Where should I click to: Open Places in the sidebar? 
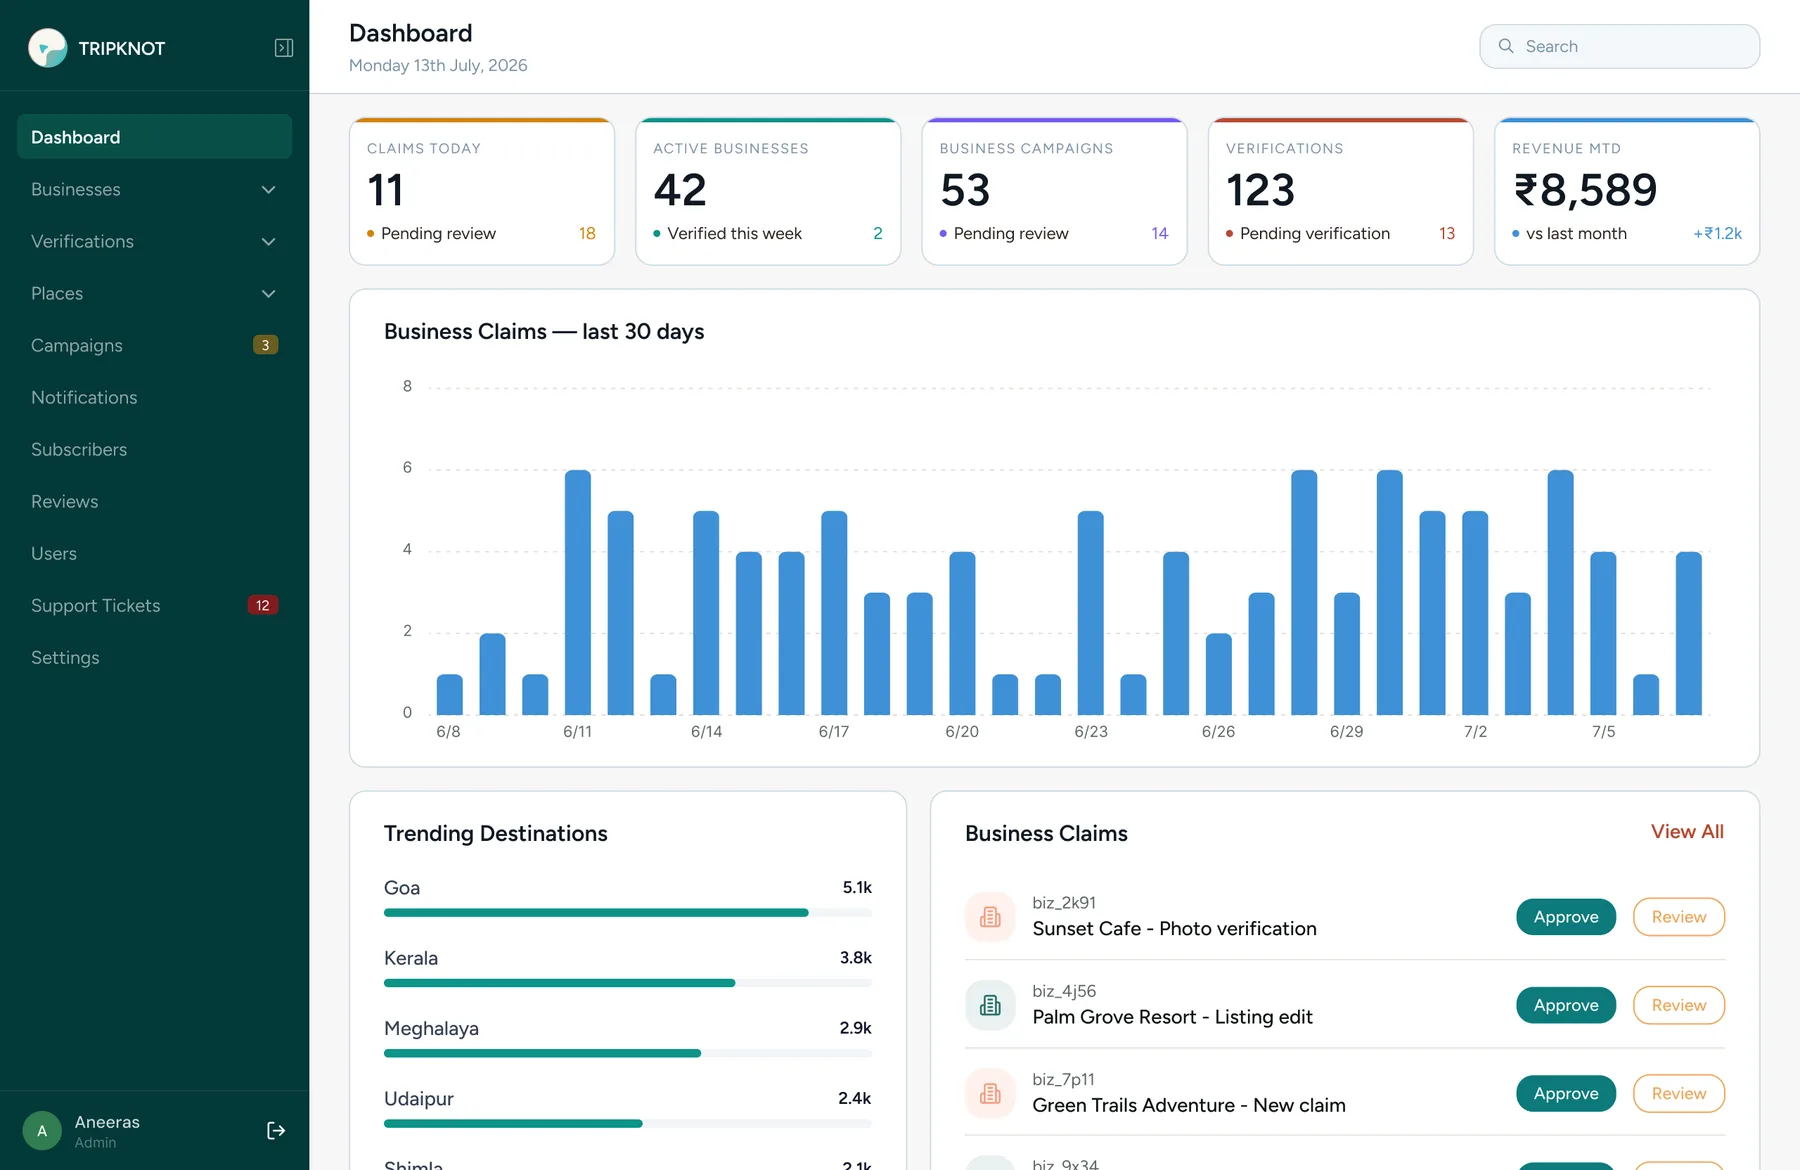pos(154,293)
